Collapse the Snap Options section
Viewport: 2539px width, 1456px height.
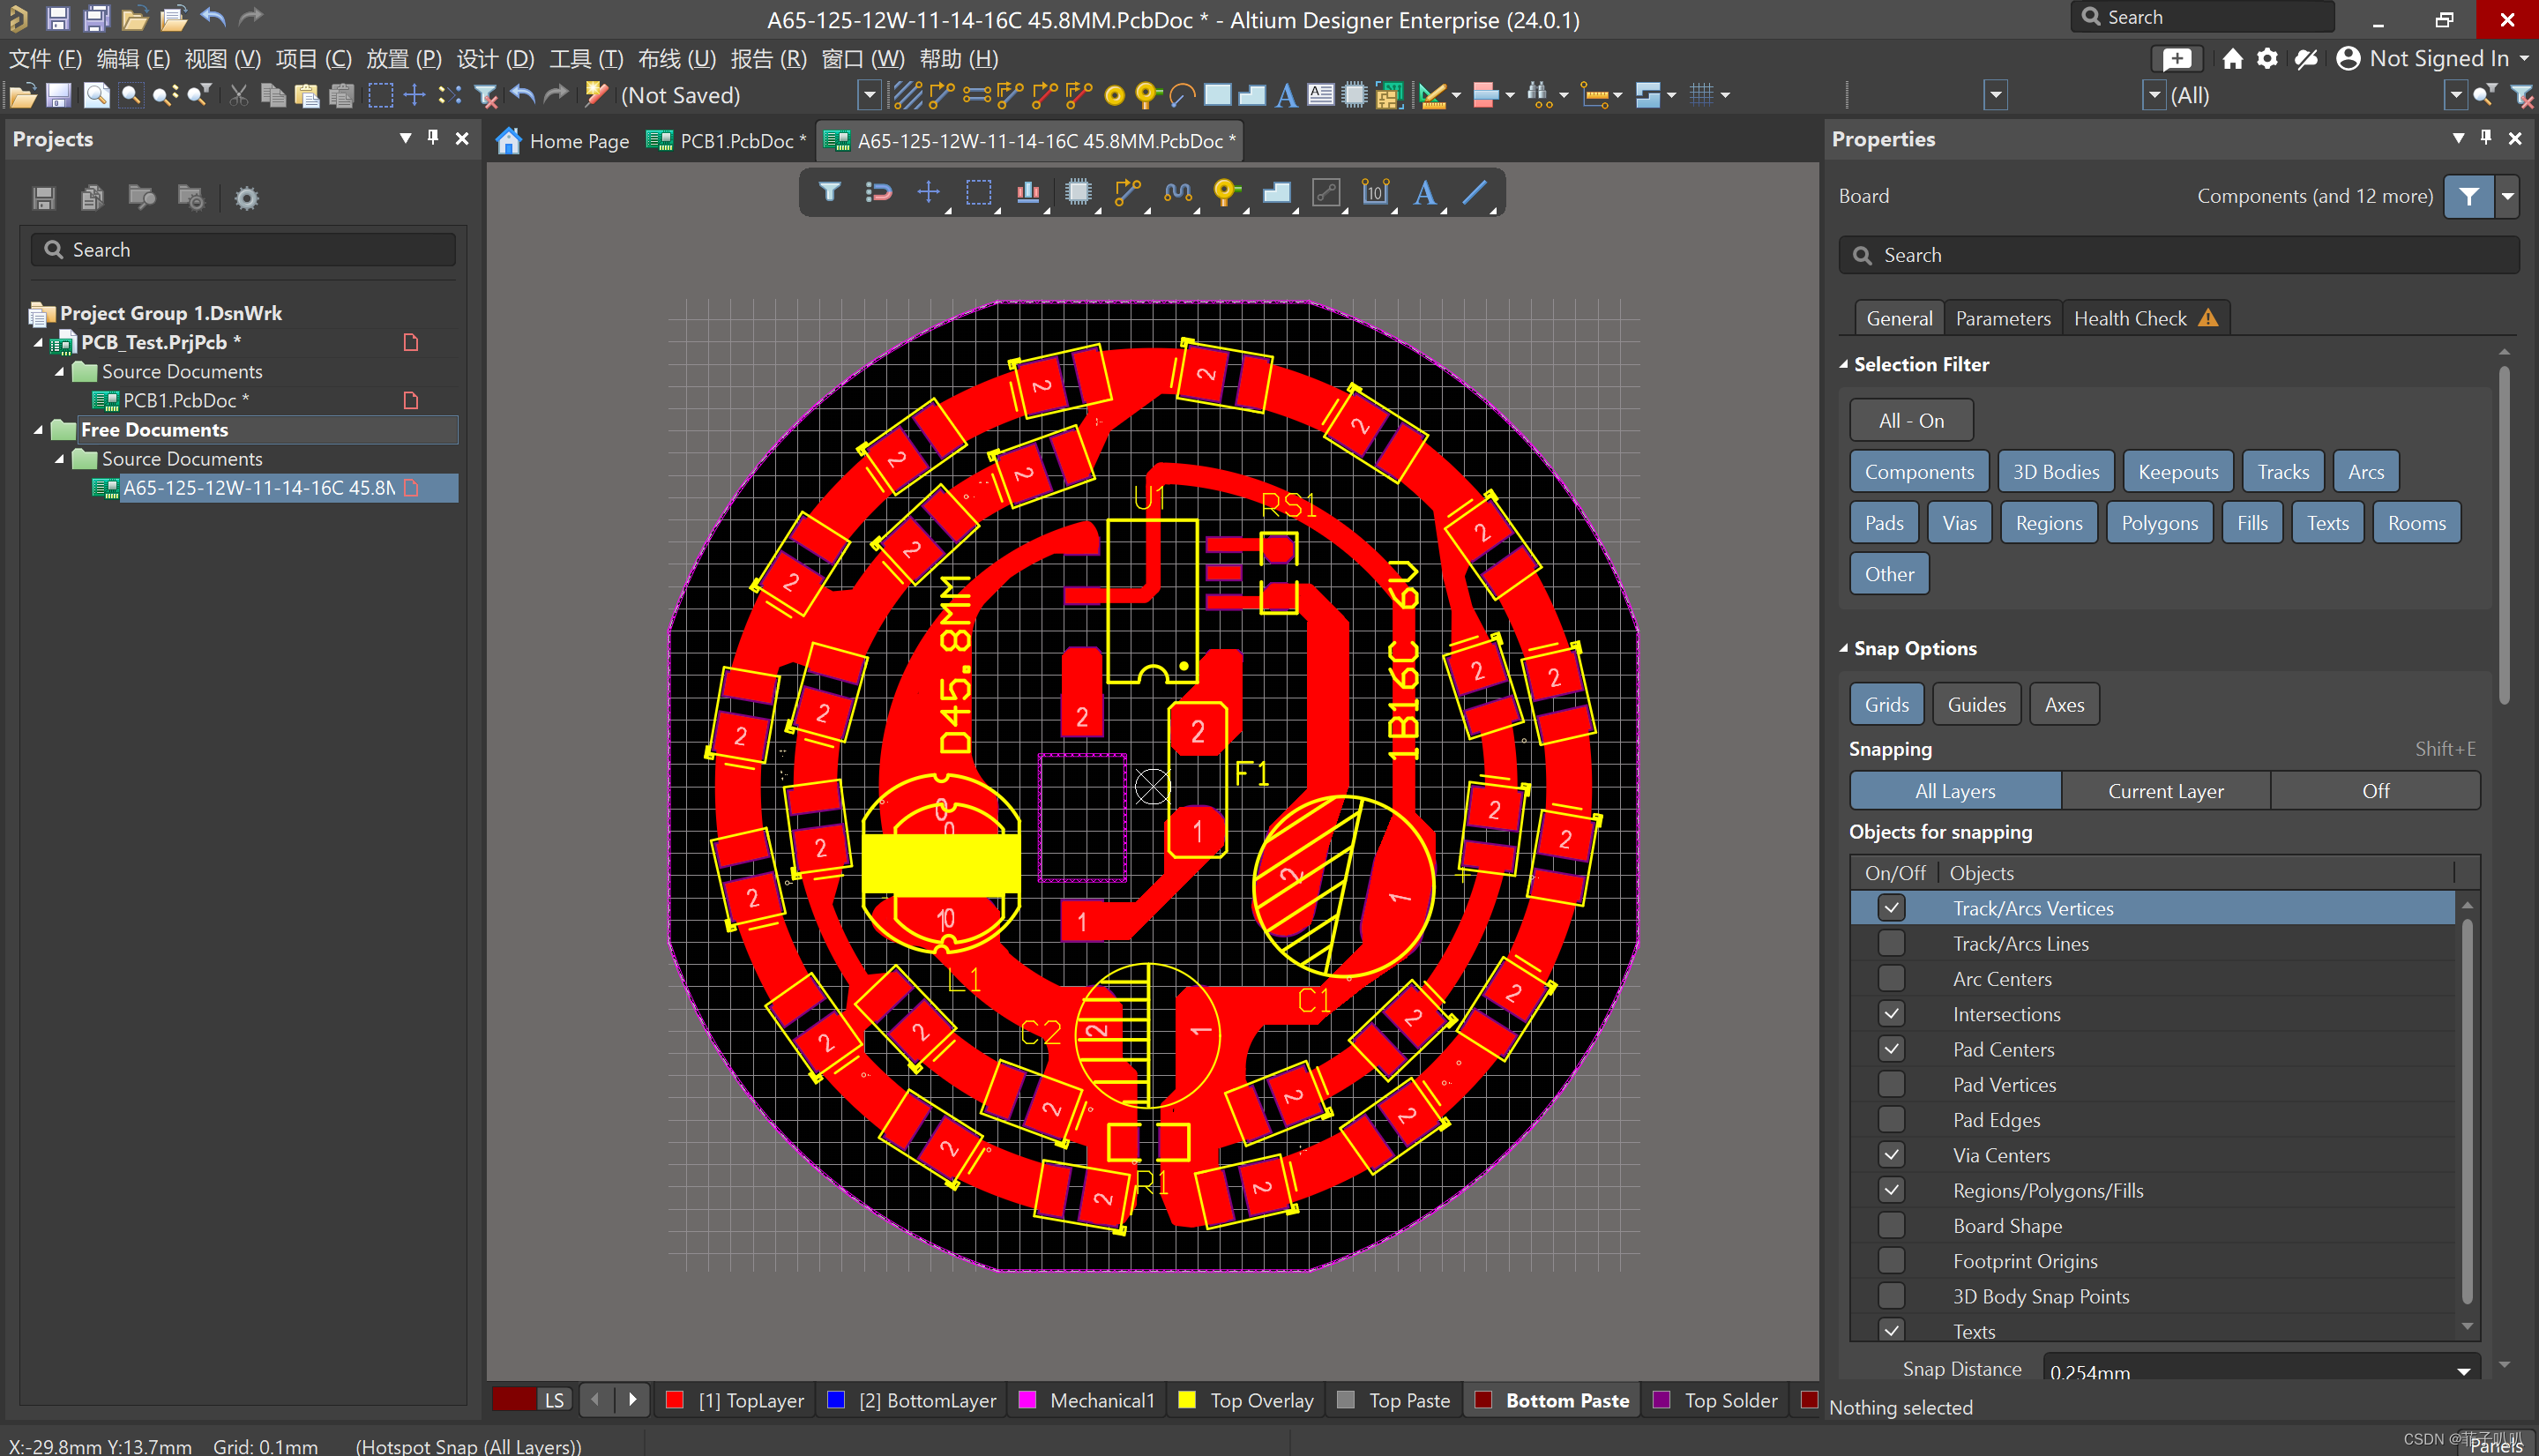click(x=1843, y=649)
